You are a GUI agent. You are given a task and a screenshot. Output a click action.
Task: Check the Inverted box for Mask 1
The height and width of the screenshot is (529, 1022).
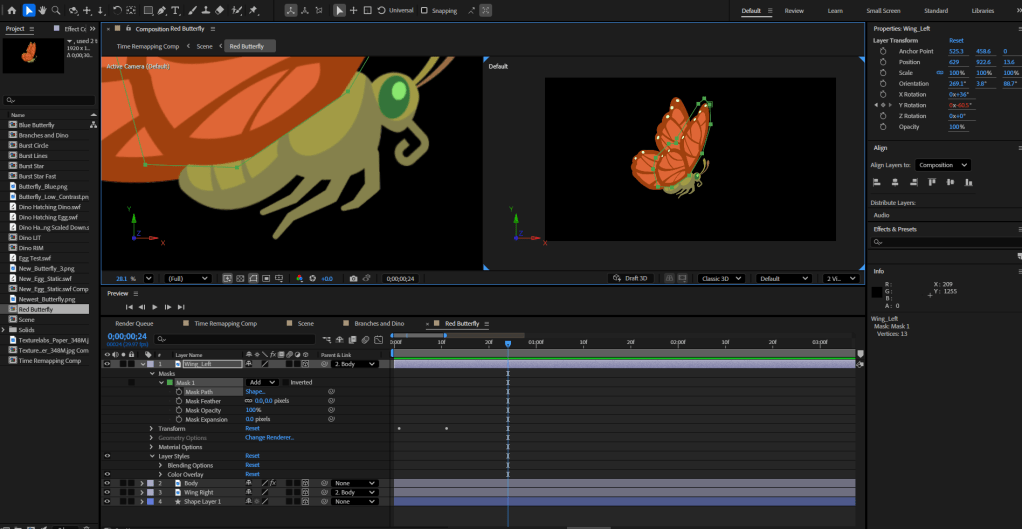pos(284,382)
